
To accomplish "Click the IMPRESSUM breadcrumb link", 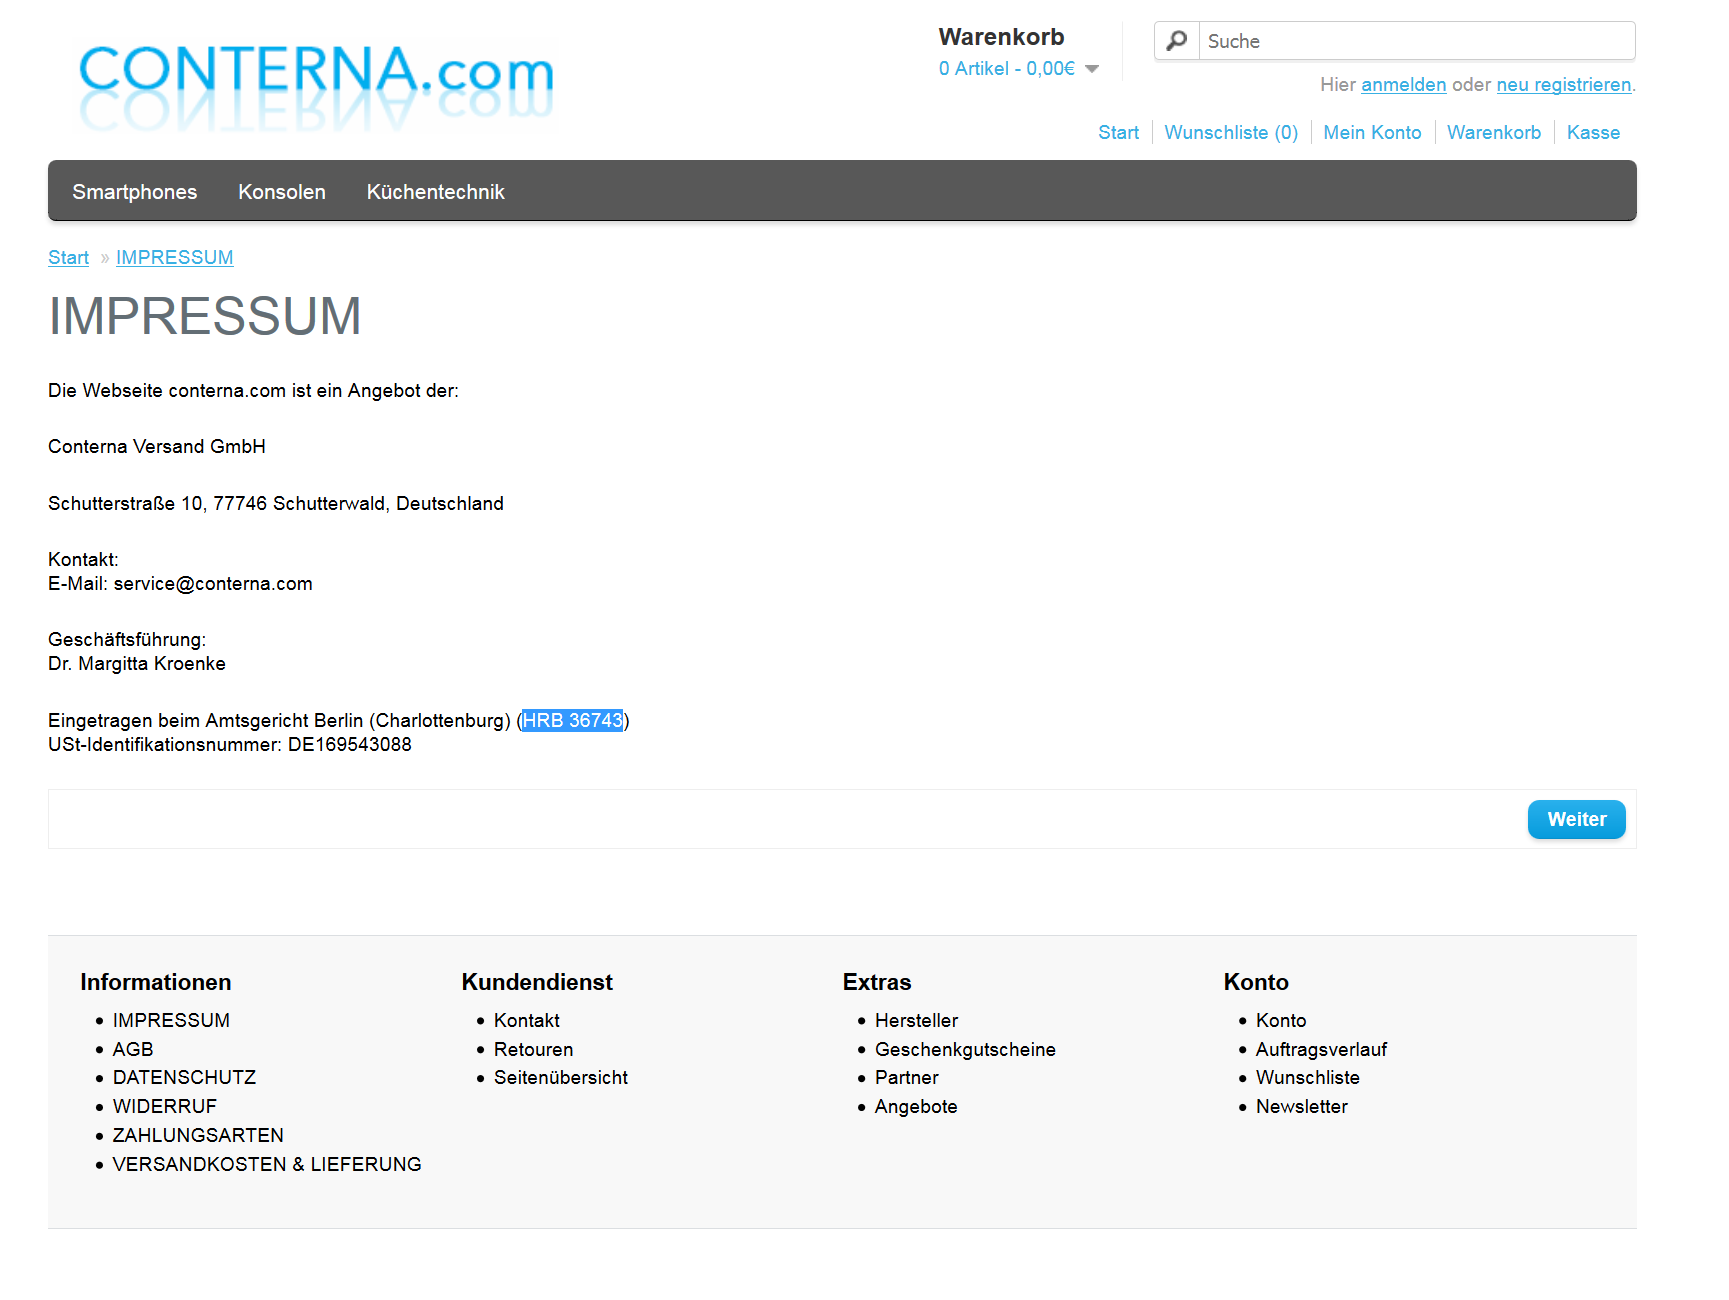I will (175, 258).
